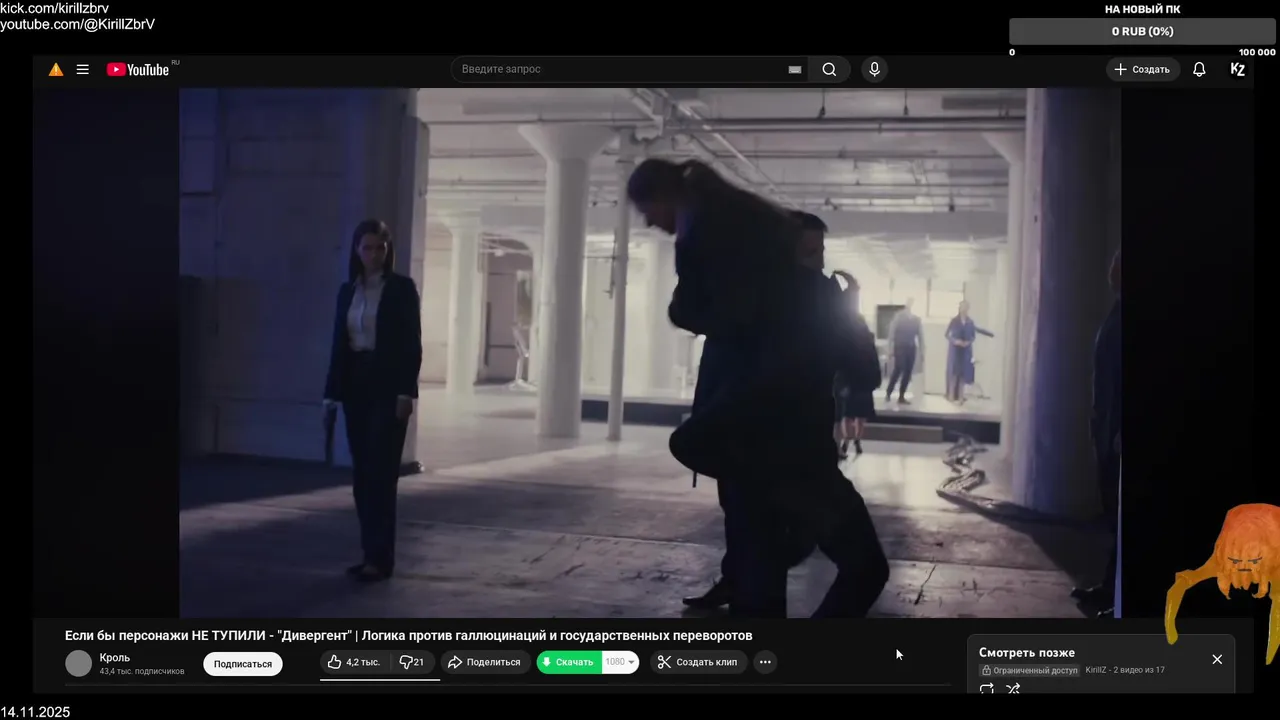This screenshot has width=1280, height=720.
Task: Open the KZ account avatar menu
Action: [1237, 70]
